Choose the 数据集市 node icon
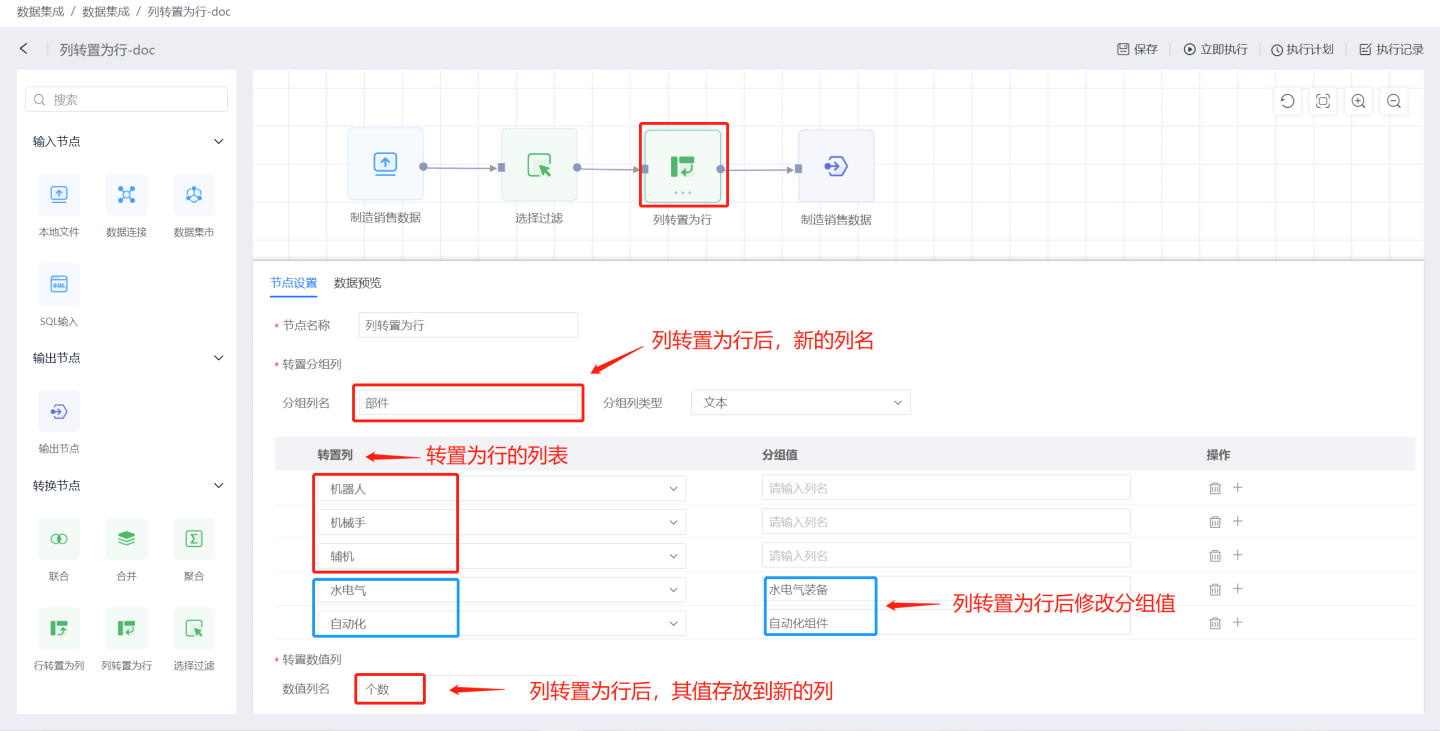 194,195
